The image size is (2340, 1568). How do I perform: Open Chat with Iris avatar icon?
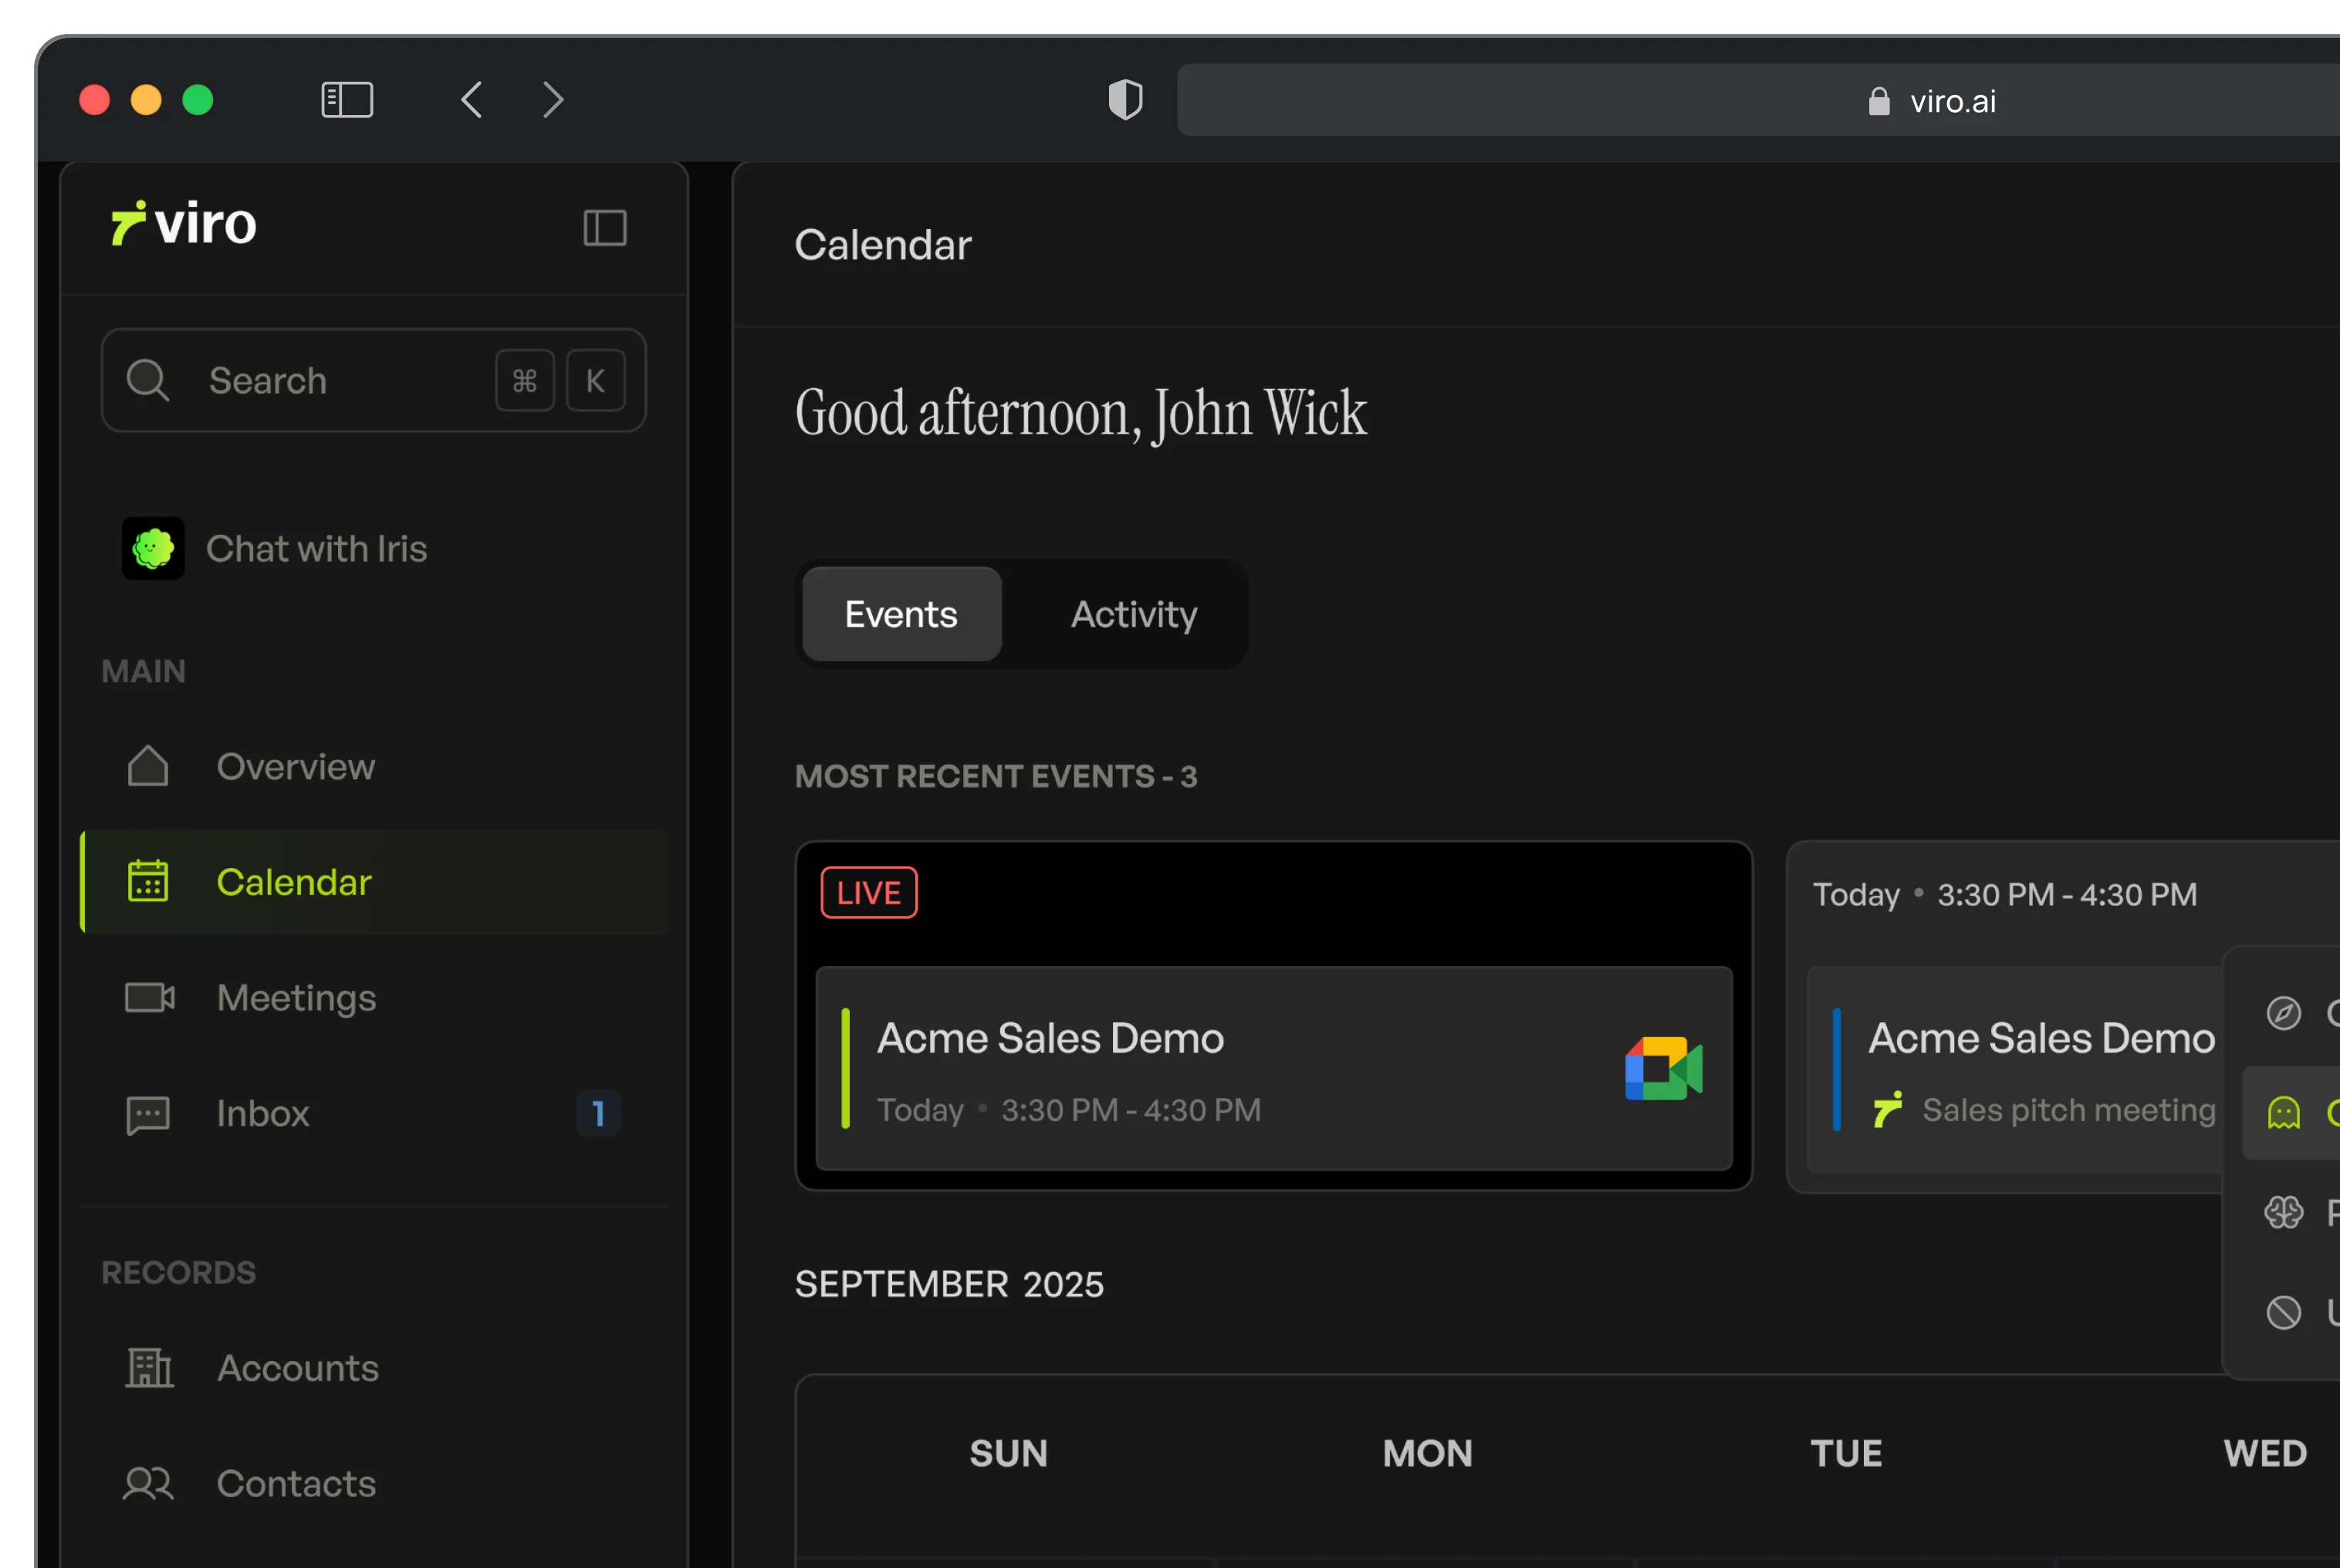pyautogui.click(x=153, y=548)
